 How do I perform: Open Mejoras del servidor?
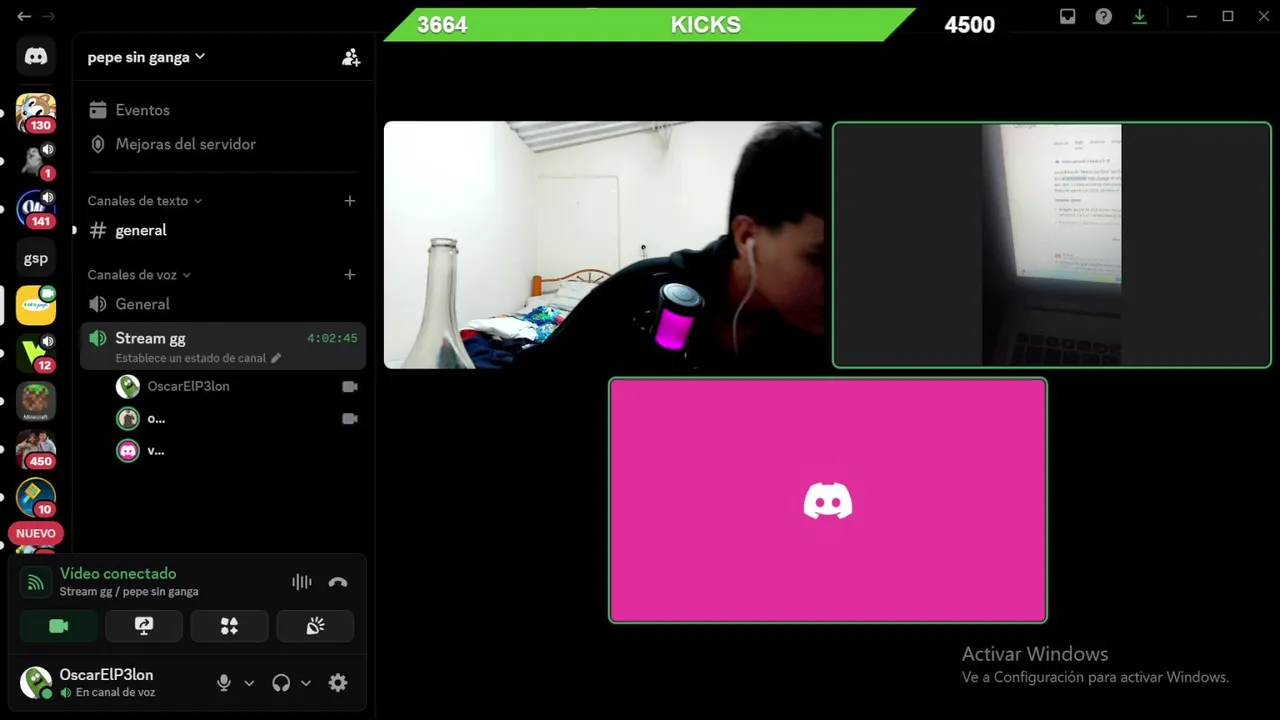pos(185,144)
